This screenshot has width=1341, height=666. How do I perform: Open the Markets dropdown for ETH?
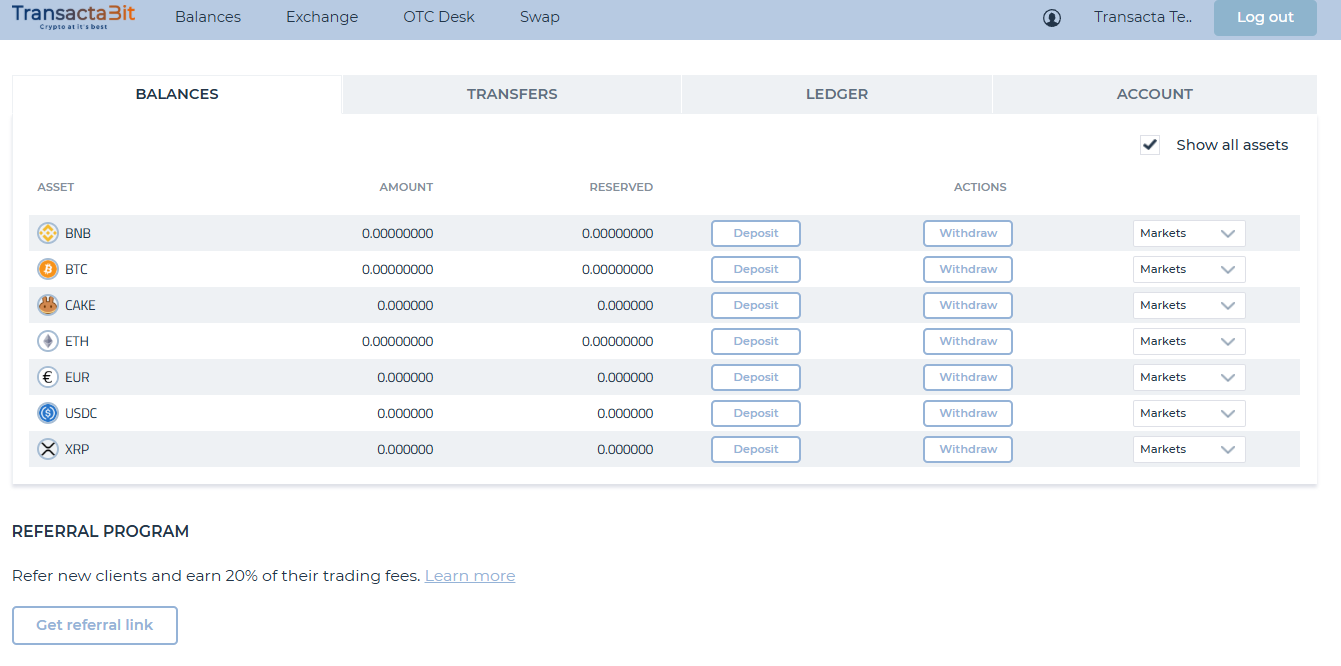(x=1188, y=341)
